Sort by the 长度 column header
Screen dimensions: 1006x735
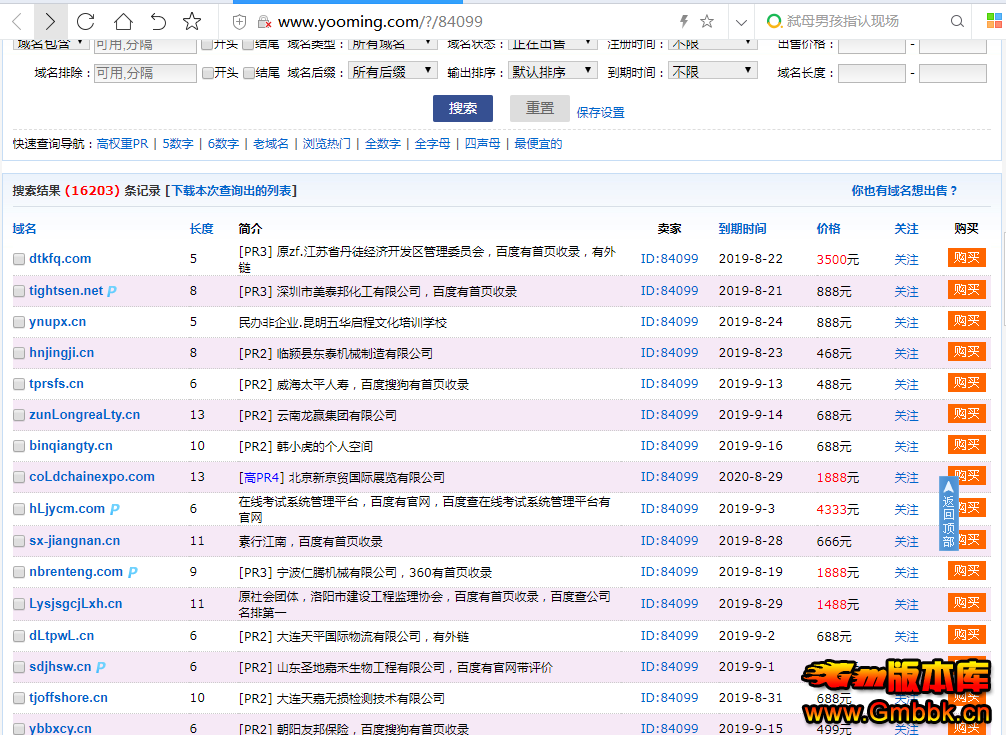click(201, 229)
